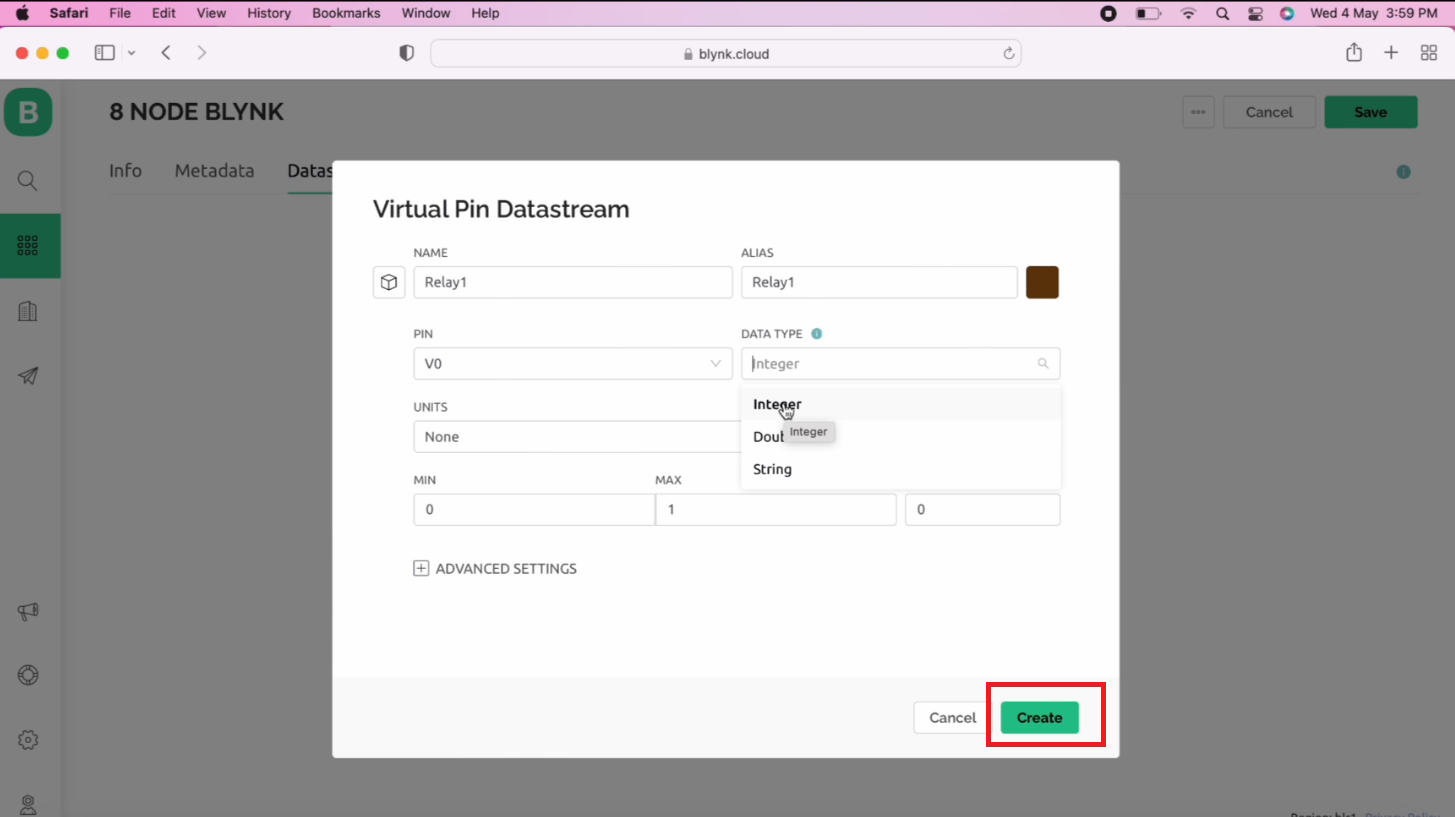
Task: Click the privacy shield icon in Safari
Action: [x=406, y=53]
